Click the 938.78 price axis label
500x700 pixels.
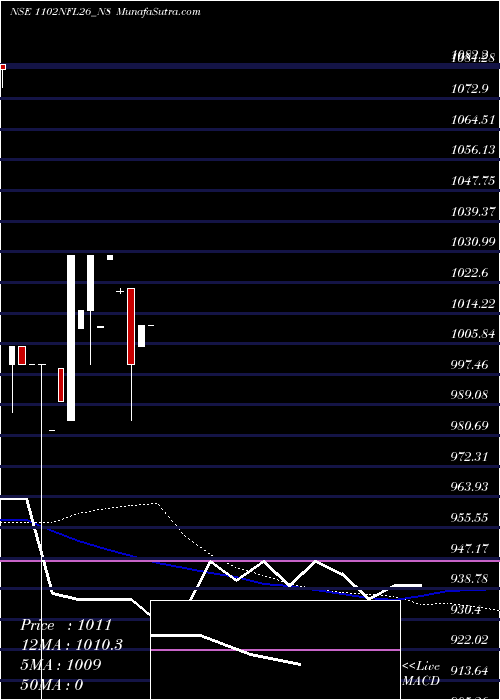pyautogui.click(x=471, y=580)
